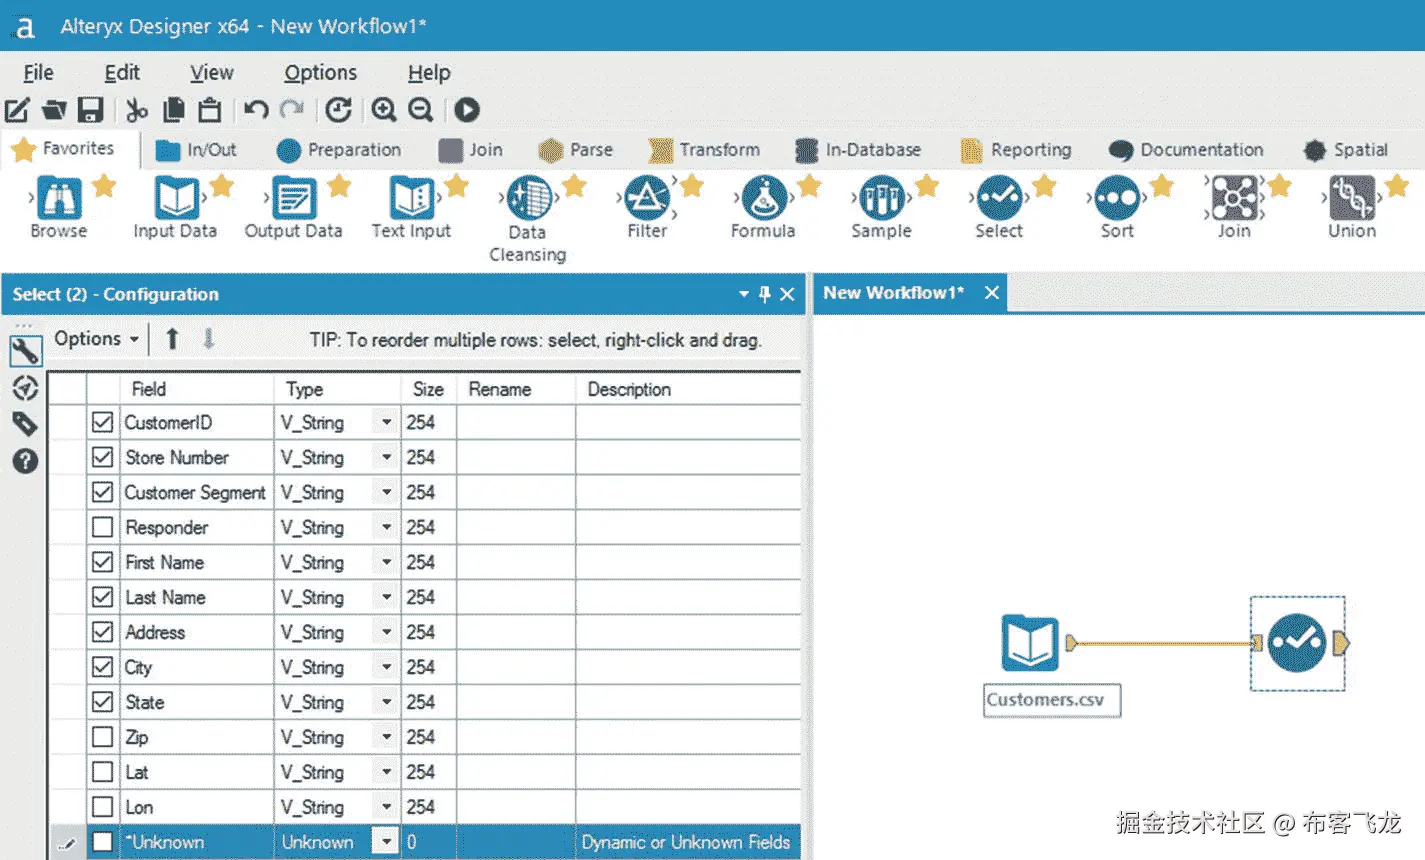The width and height of the screenshot is (1425, 860).
Task: Check the Lat field checkbox
Action: (102, 772)
